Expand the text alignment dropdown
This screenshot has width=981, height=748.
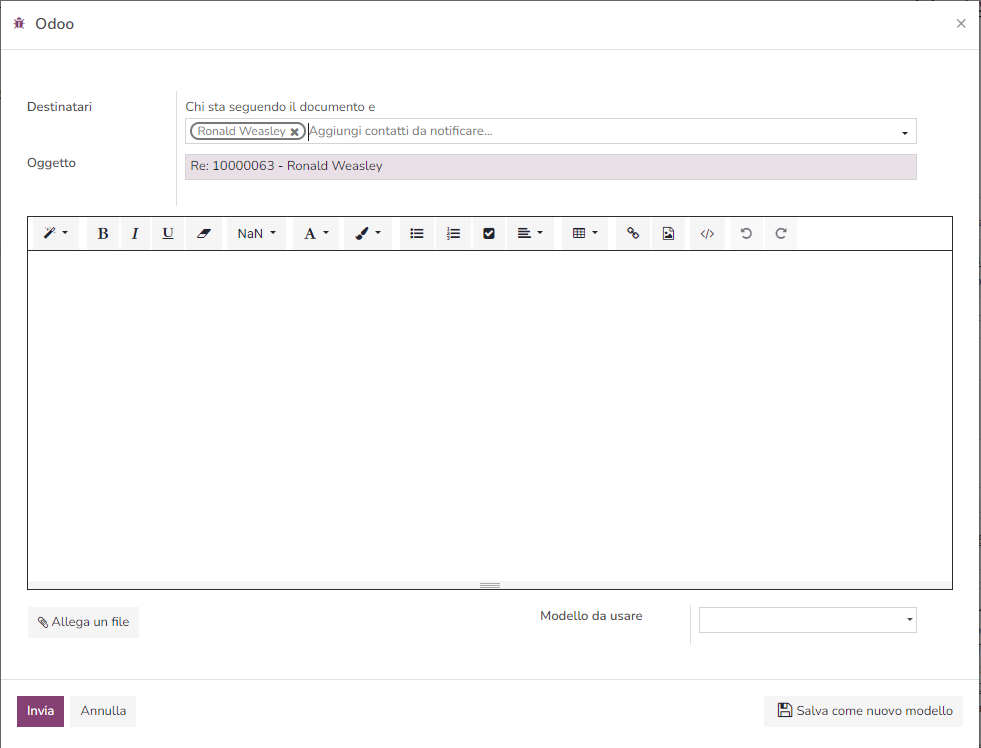528,233
